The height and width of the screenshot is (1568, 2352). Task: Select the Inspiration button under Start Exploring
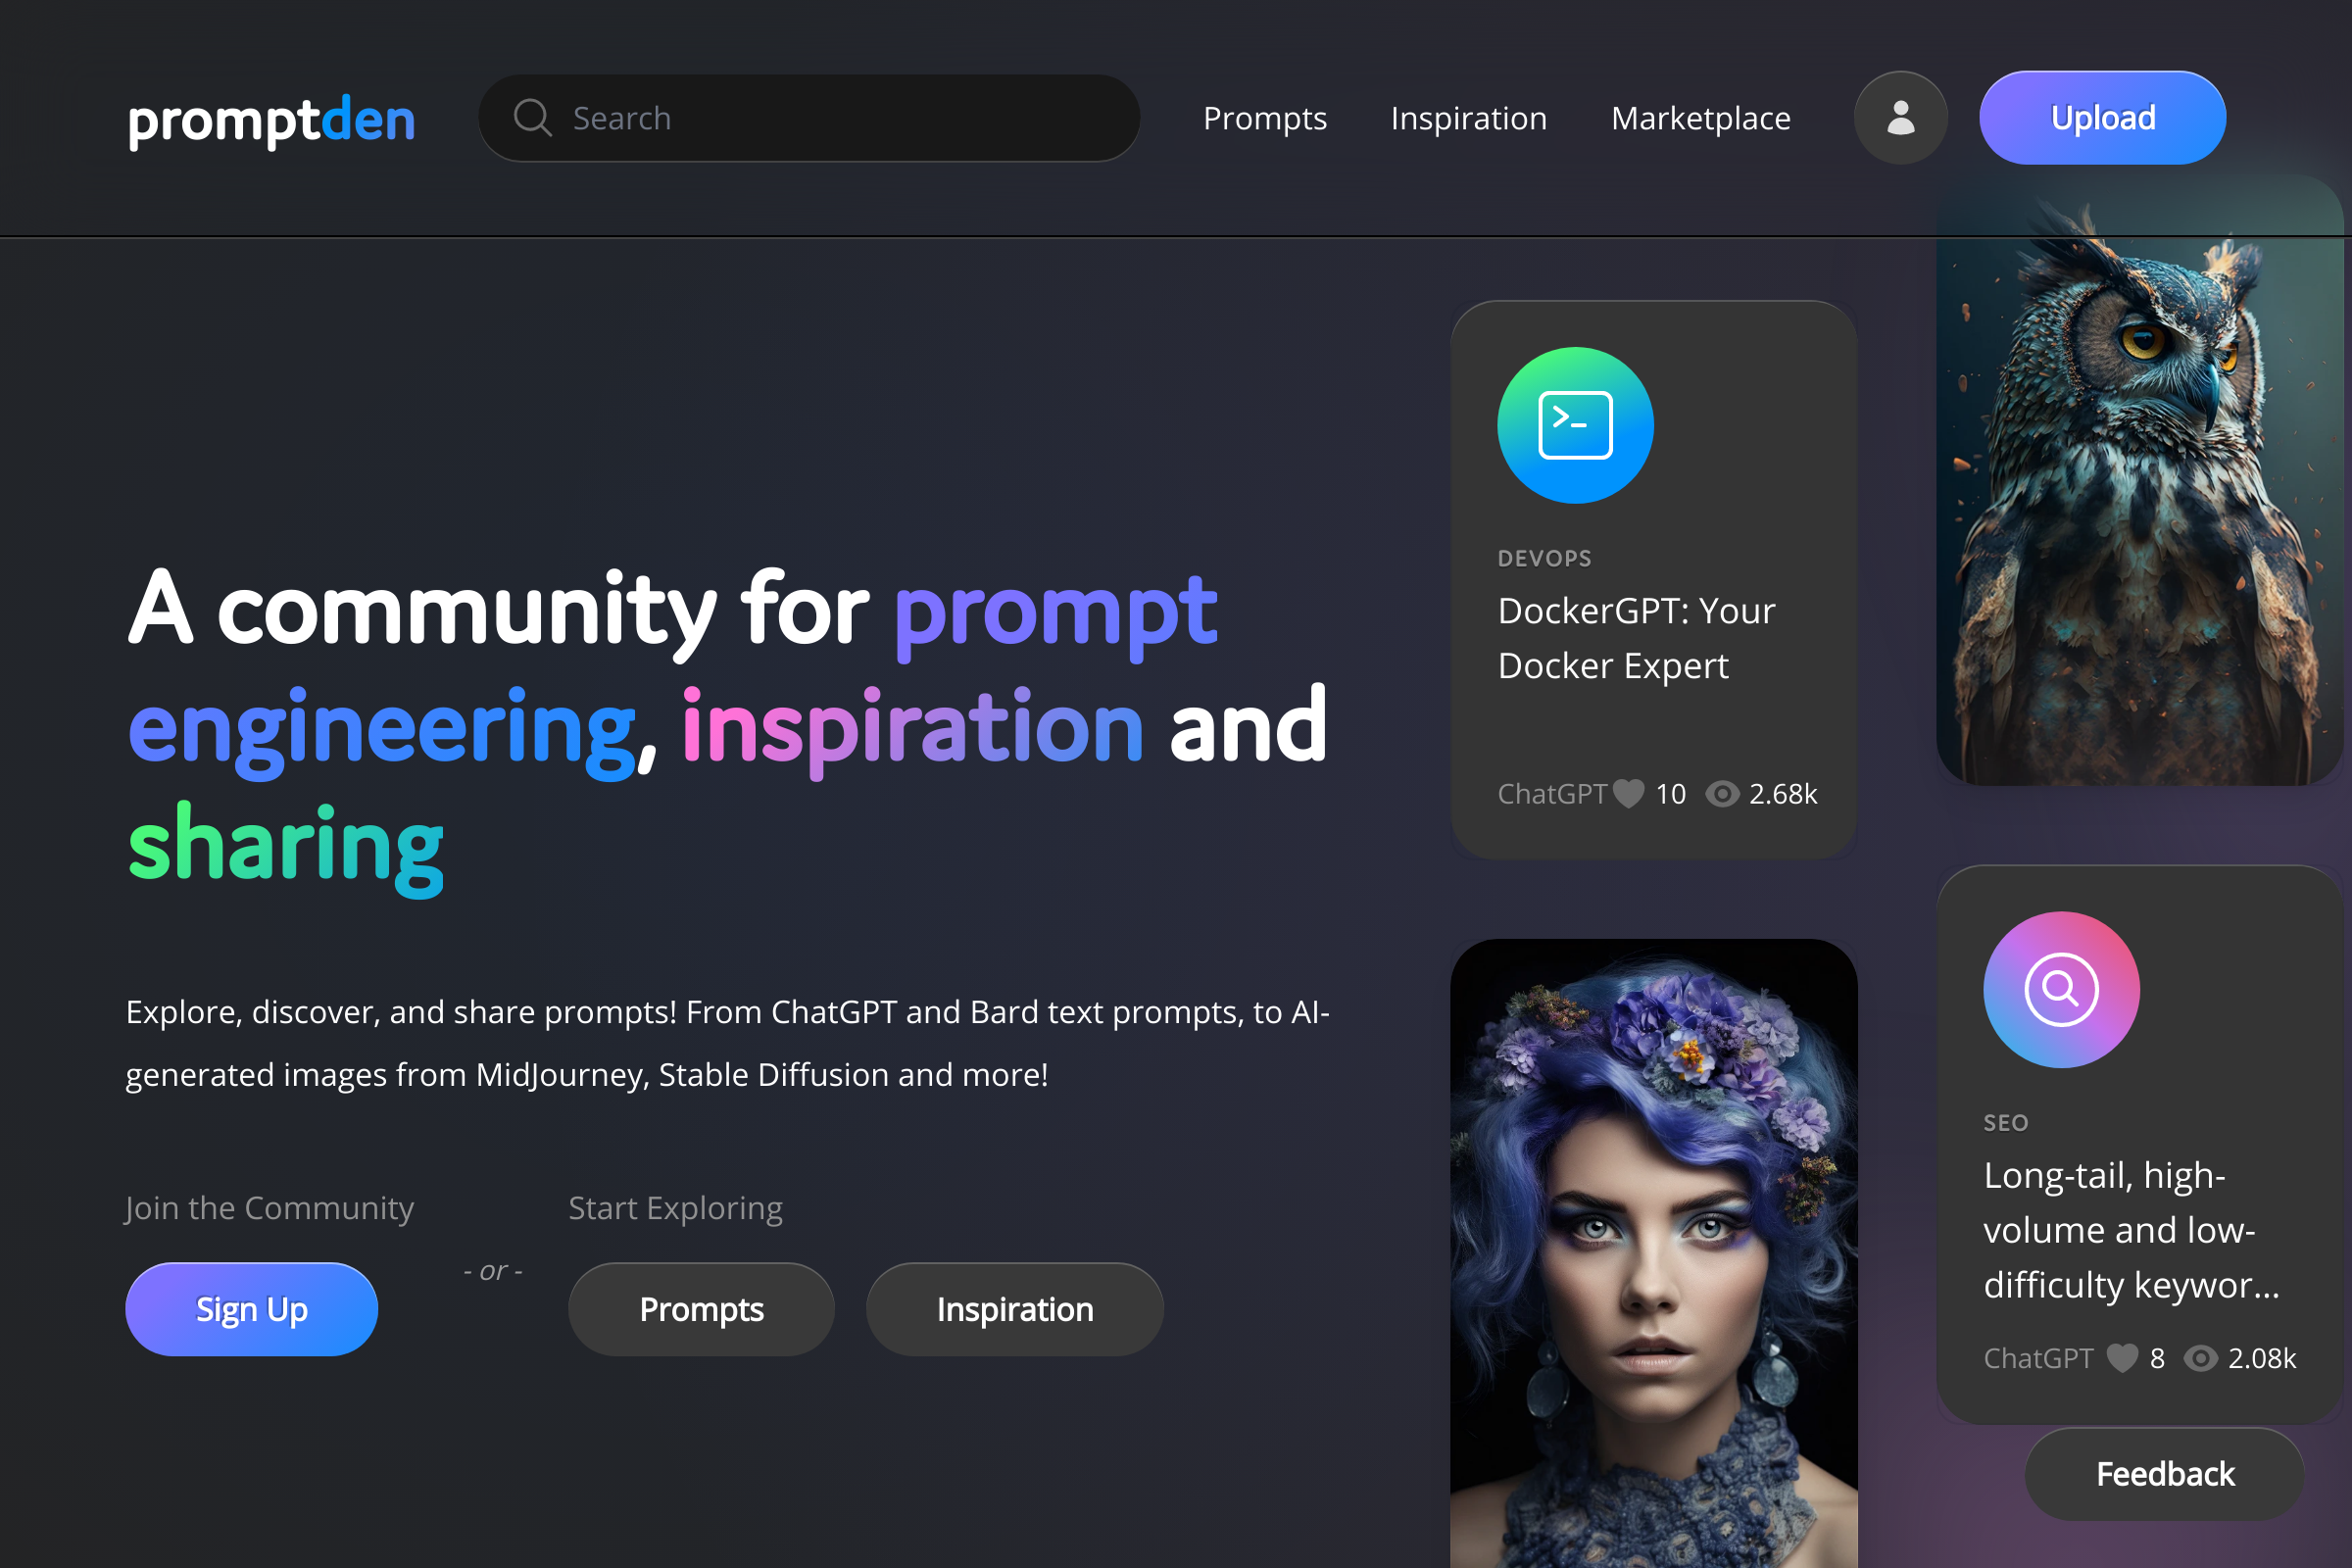[1015, 1309]
